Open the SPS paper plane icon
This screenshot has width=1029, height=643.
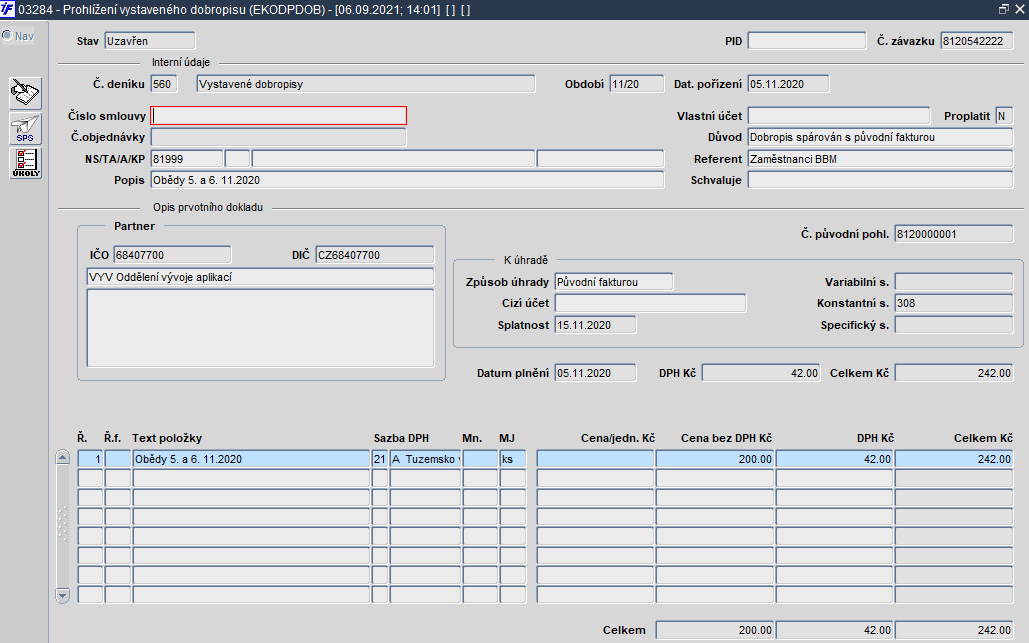25,128
